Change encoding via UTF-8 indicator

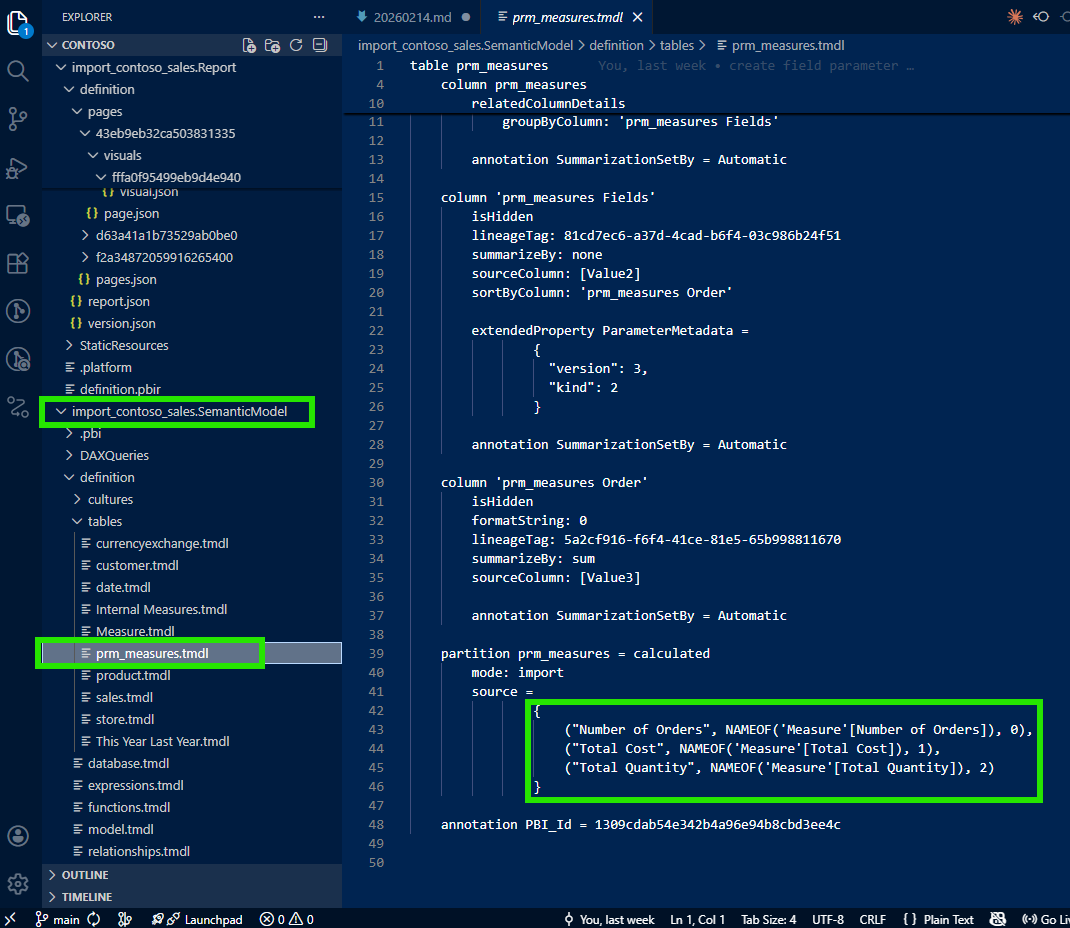(x=828, y=919)
